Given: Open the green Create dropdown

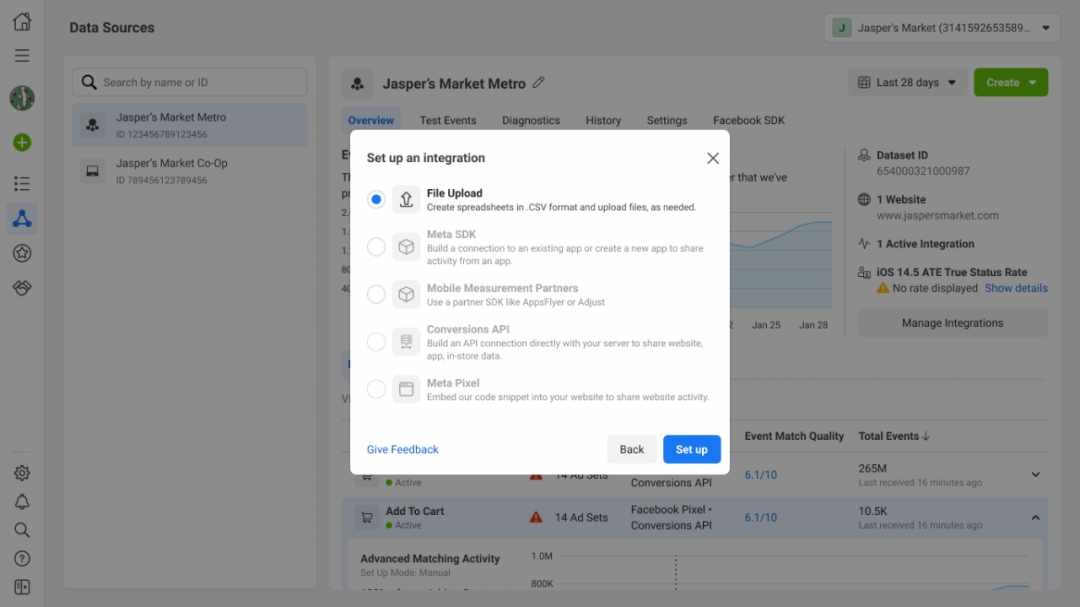Looking at the screenshot, I should (x=1010, y=83).
